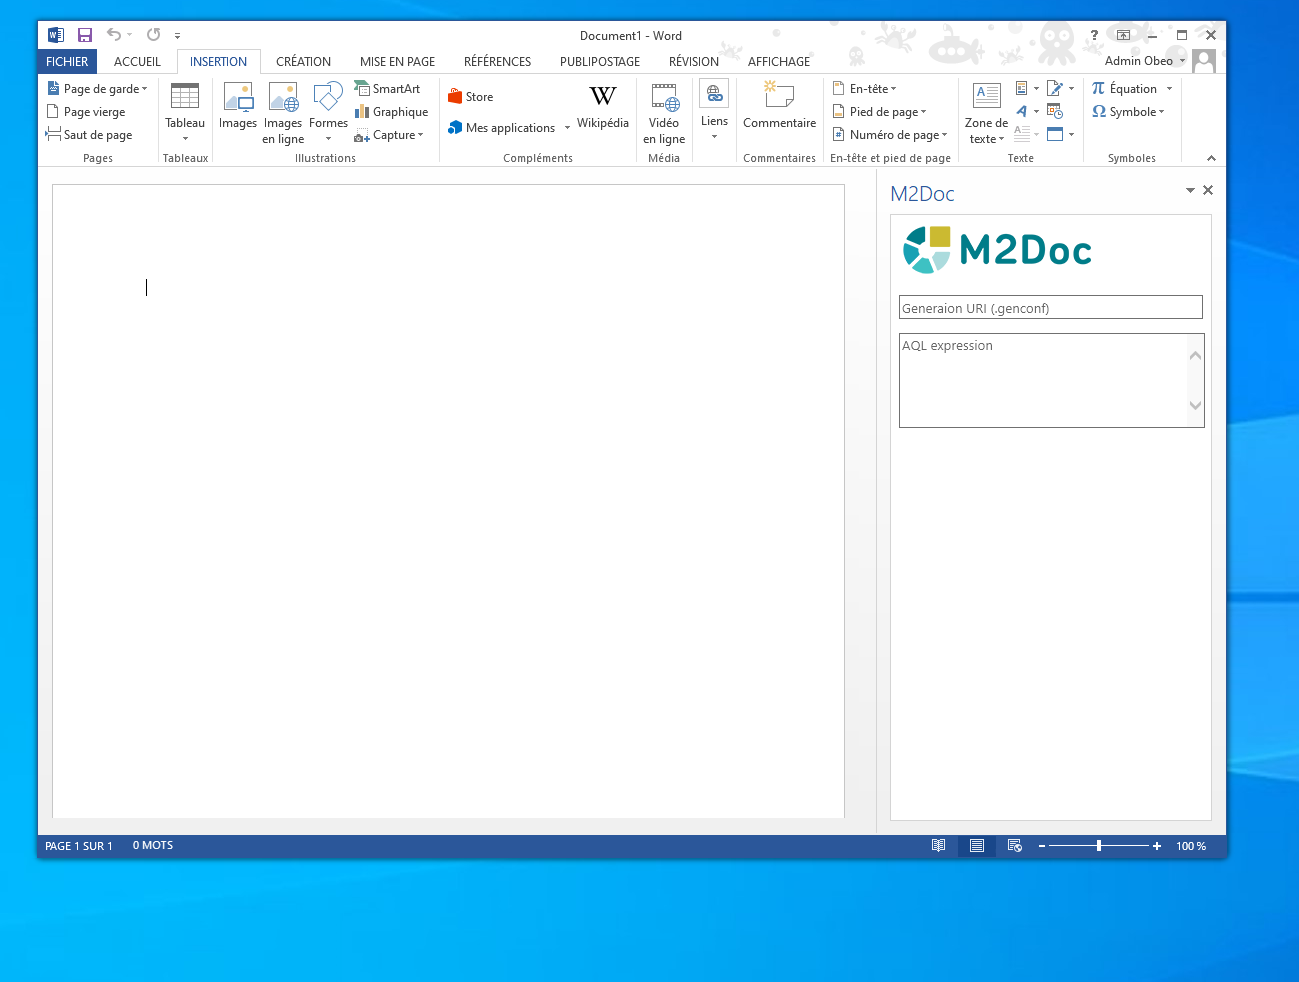Click the zoom out minus button
The height and width of the screenshot is (982, 1299).
click(1042, 846)
